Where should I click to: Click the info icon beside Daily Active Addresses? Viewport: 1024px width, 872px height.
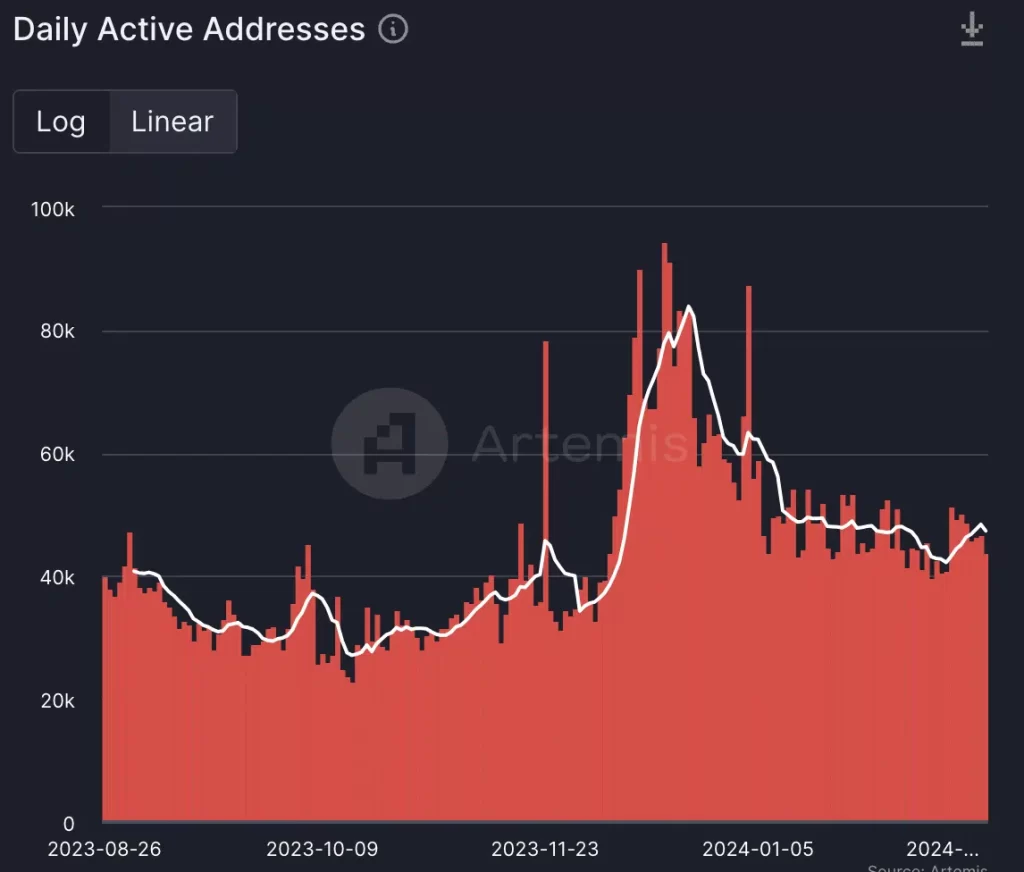(x=393, y=30)
